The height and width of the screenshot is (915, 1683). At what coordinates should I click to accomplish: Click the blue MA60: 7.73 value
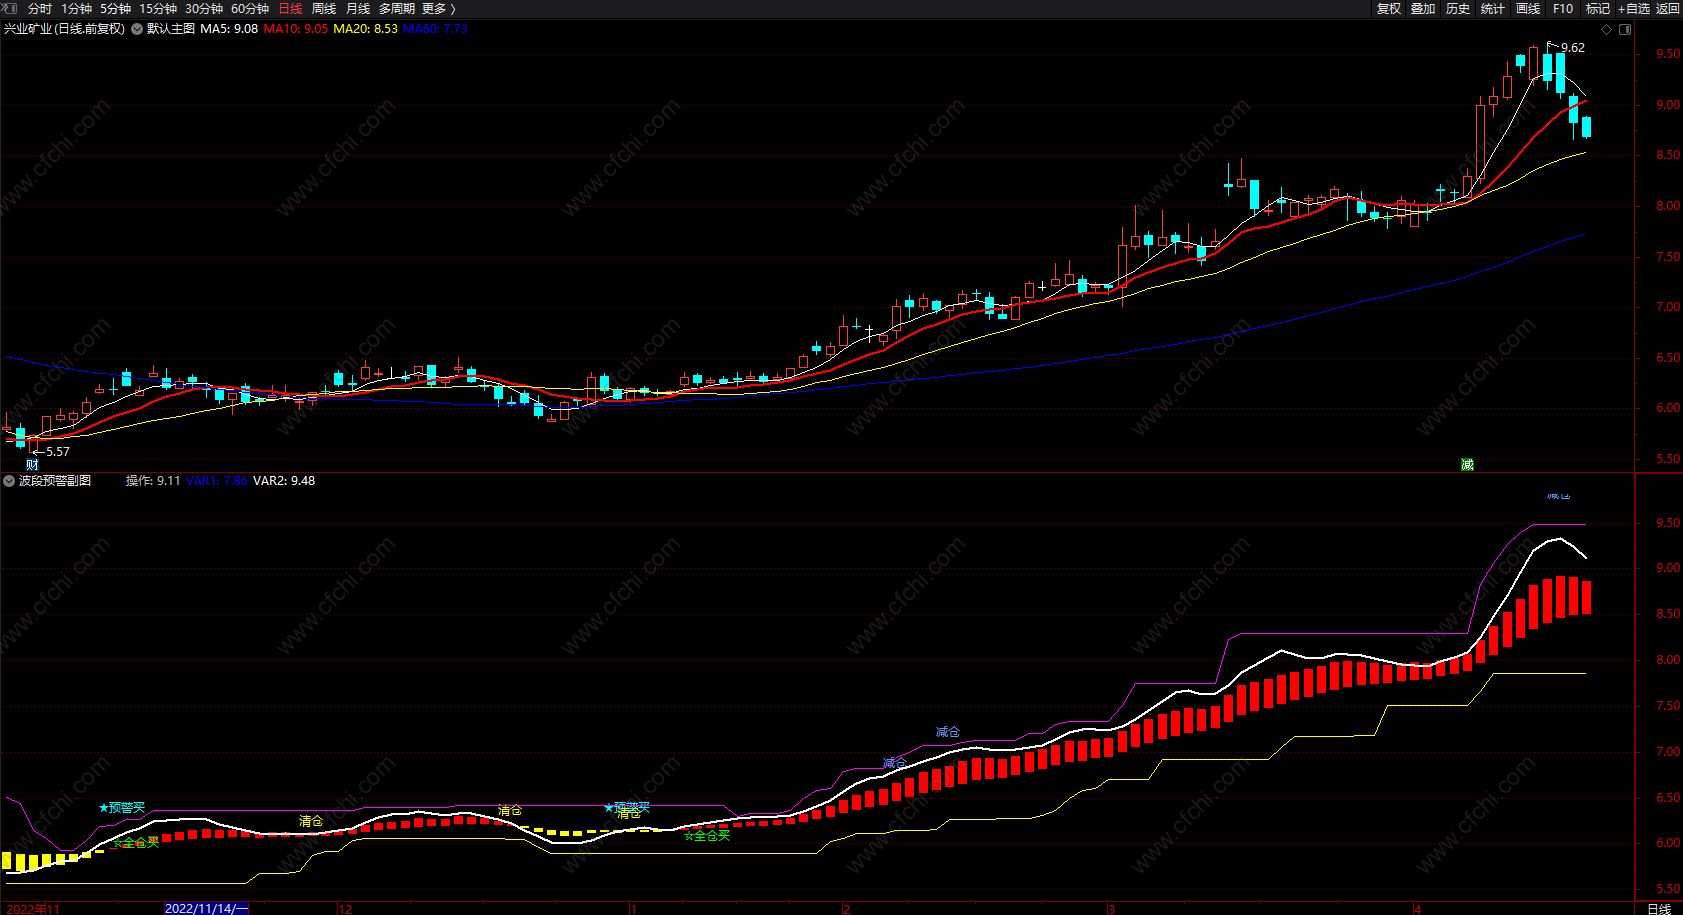click(435, 29)
